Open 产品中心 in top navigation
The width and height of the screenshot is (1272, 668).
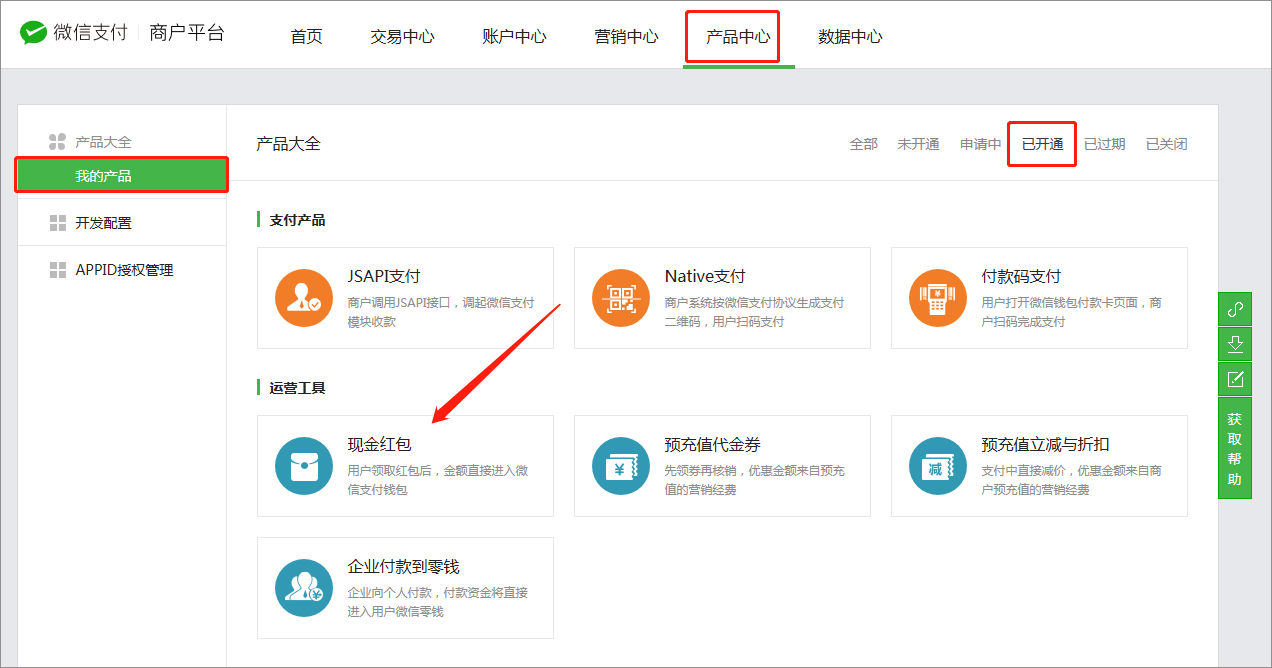coord(738,37)
